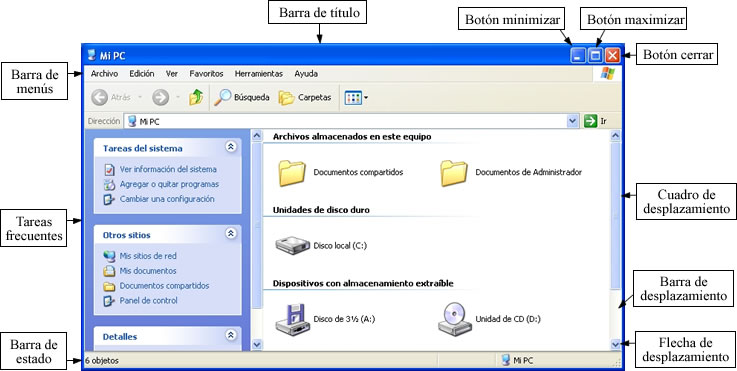Screen dimensions: 737x371
Task: Go up one folder level icon
Action: pos(196,98)
